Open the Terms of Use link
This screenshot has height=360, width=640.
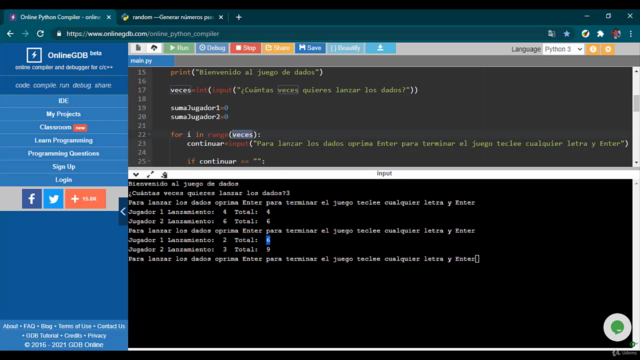coord(75,326)
